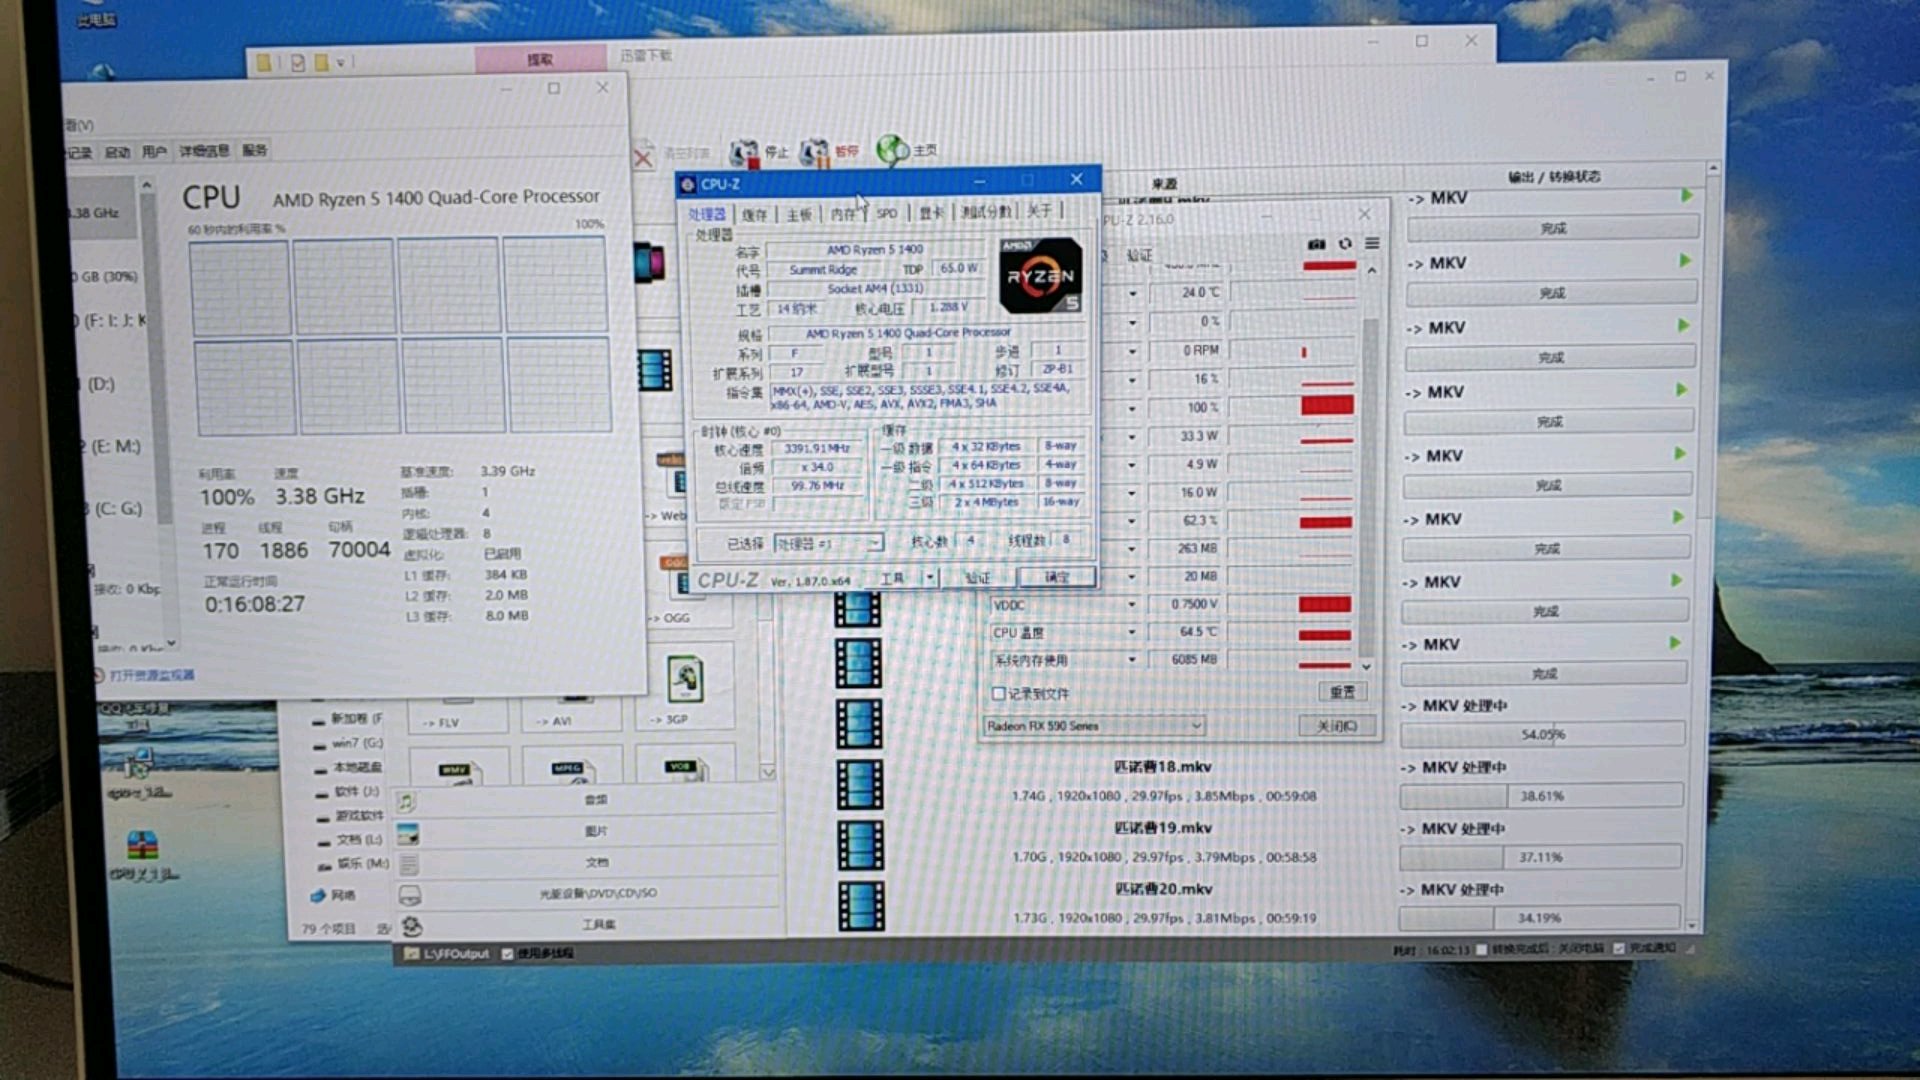Toggle shutdown-after-conversion checkbox in status bar
This screenshot has height=1080, width=1920.
(1482, 949)
